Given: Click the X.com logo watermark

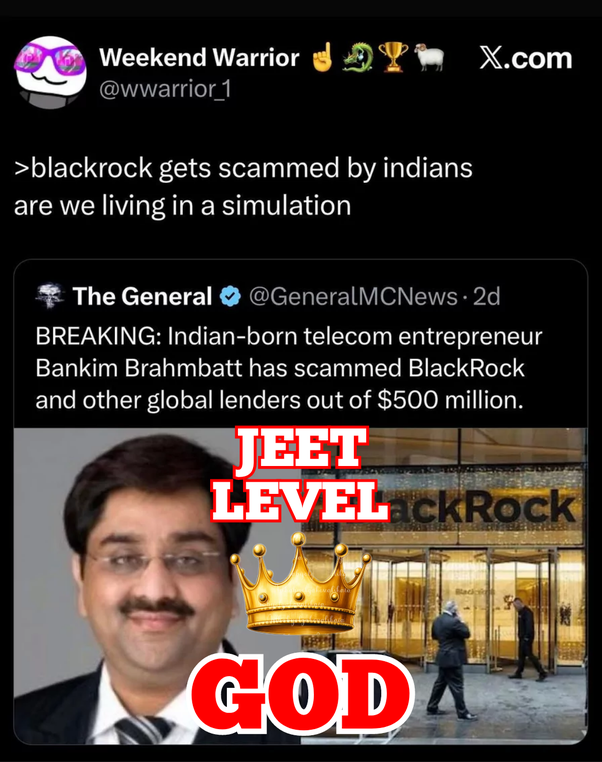Looking at the screenshot, I should pos(526,58).
